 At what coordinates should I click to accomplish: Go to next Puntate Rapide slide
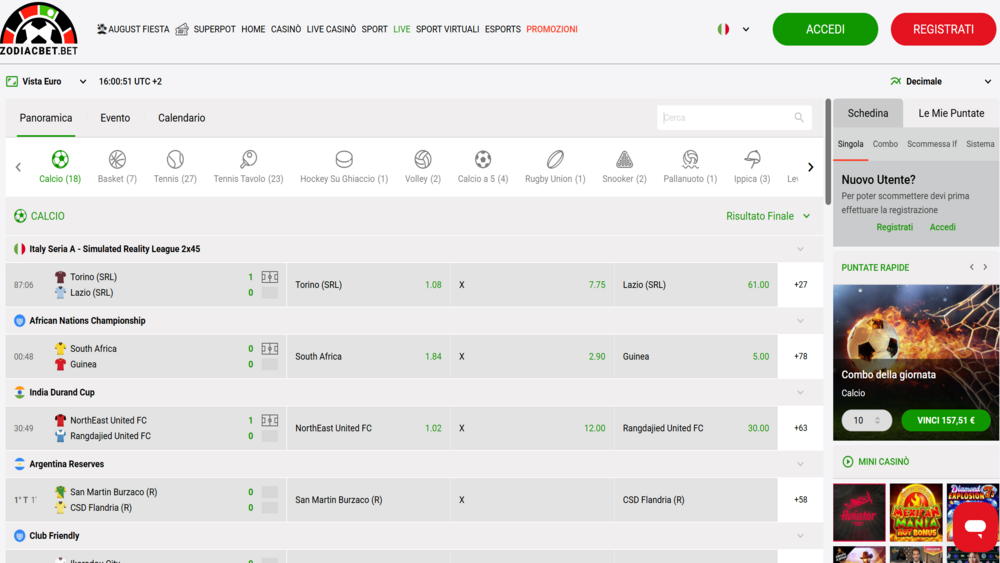[x=985, y=267]
